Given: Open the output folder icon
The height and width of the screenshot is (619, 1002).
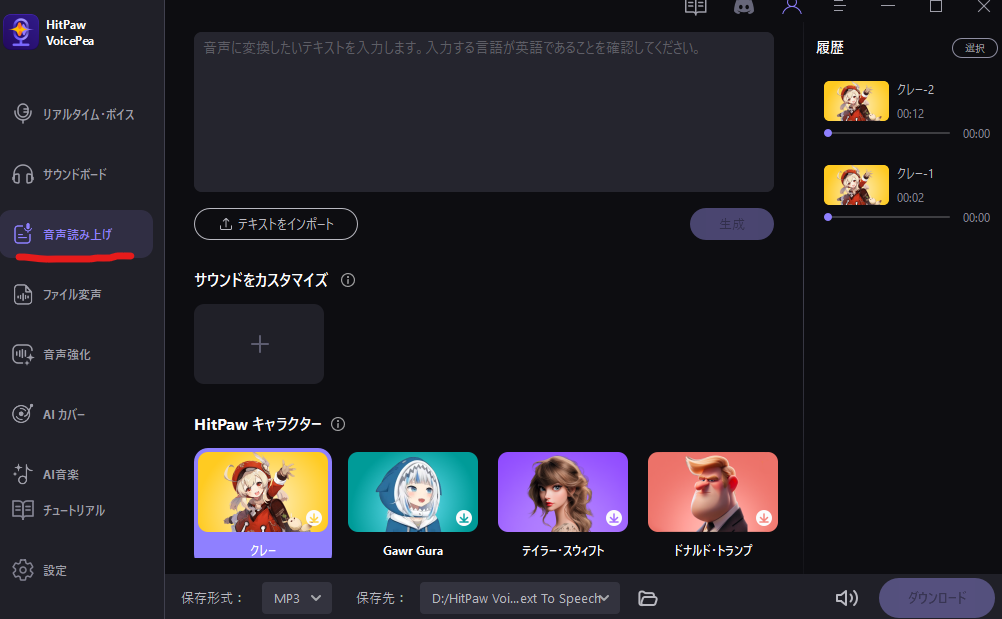Looking at the screenshot, I should 647,598.
